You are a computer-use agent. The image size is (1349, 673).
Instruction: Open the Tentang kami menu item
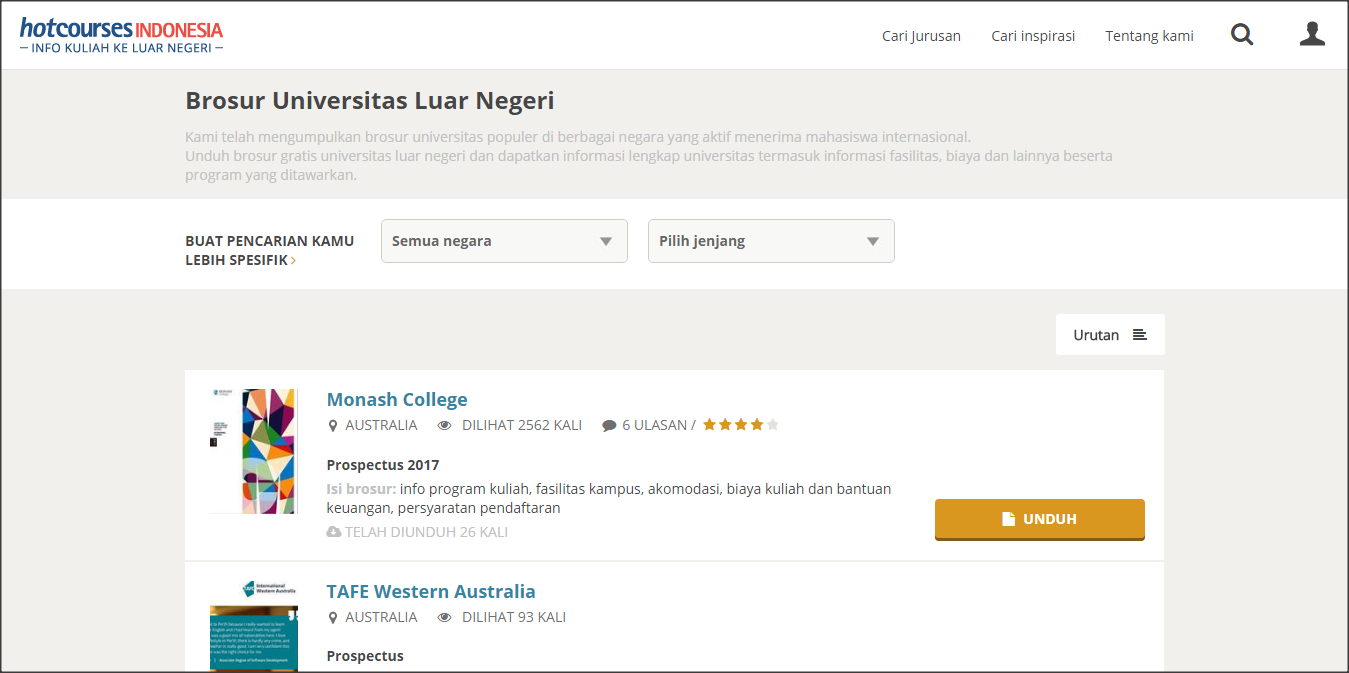pyautogui.click(x=1149, y=36)
